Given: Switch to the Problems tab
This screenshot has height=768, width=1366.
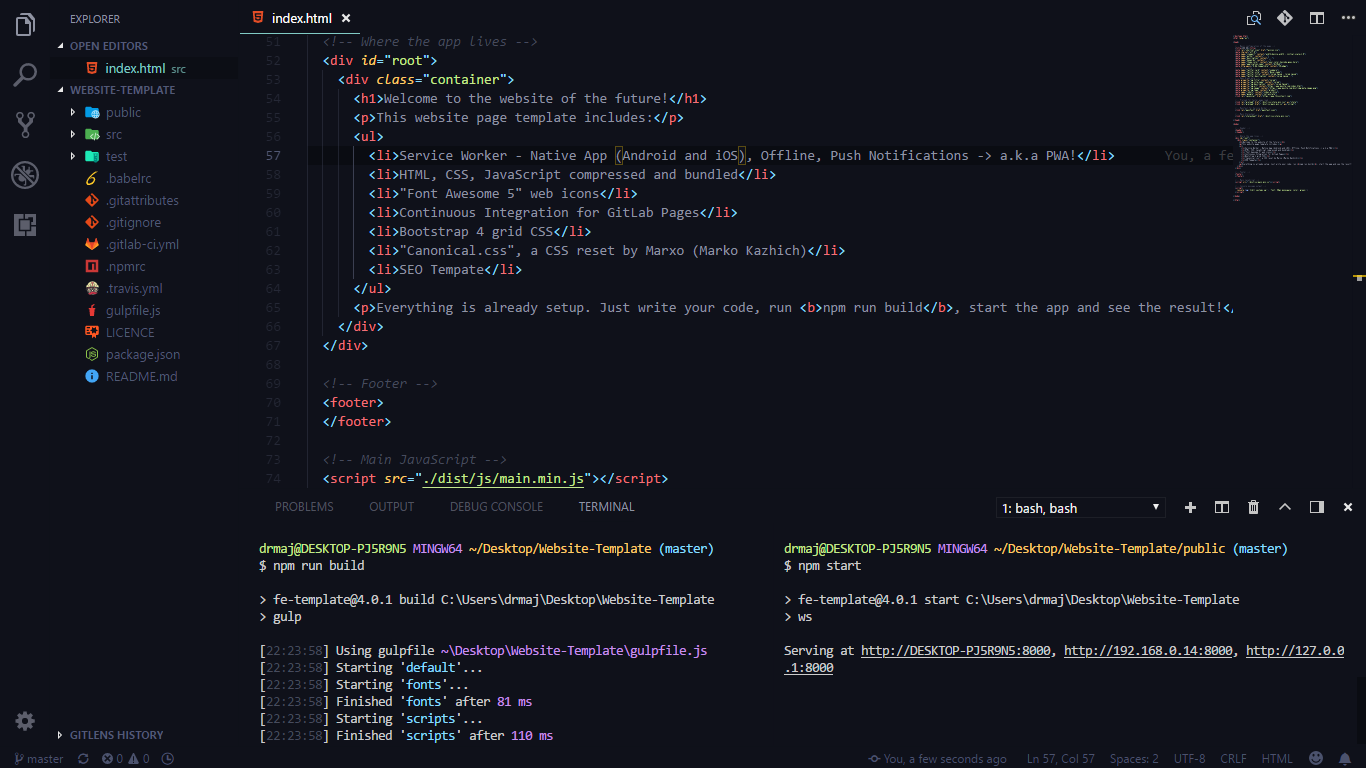Looking at the screenshot, I should (304, 507).
